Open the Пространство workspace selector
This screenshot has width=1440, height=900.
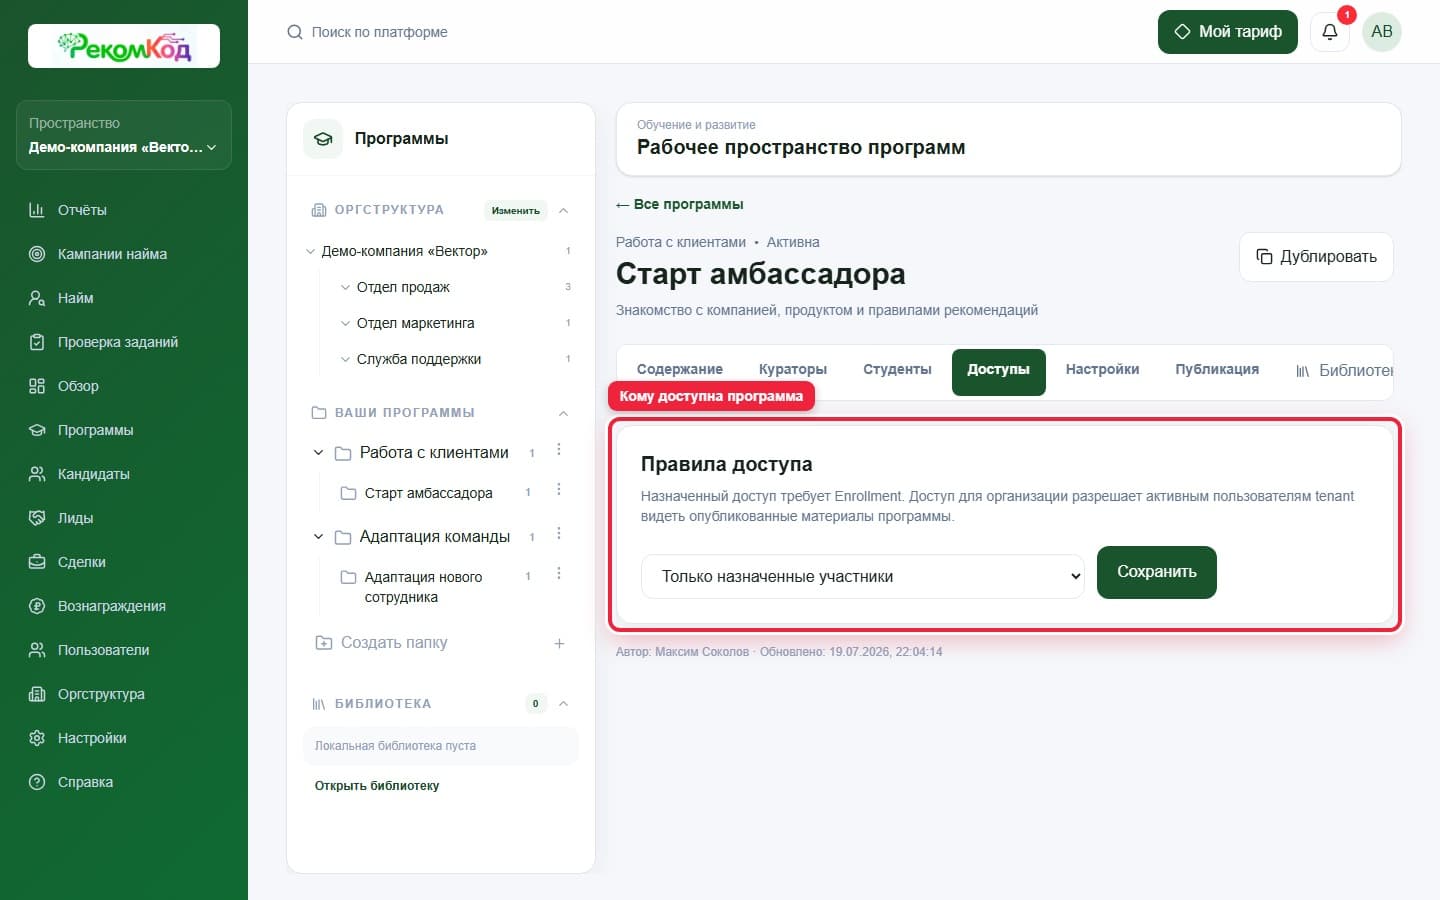pos(124,135)
